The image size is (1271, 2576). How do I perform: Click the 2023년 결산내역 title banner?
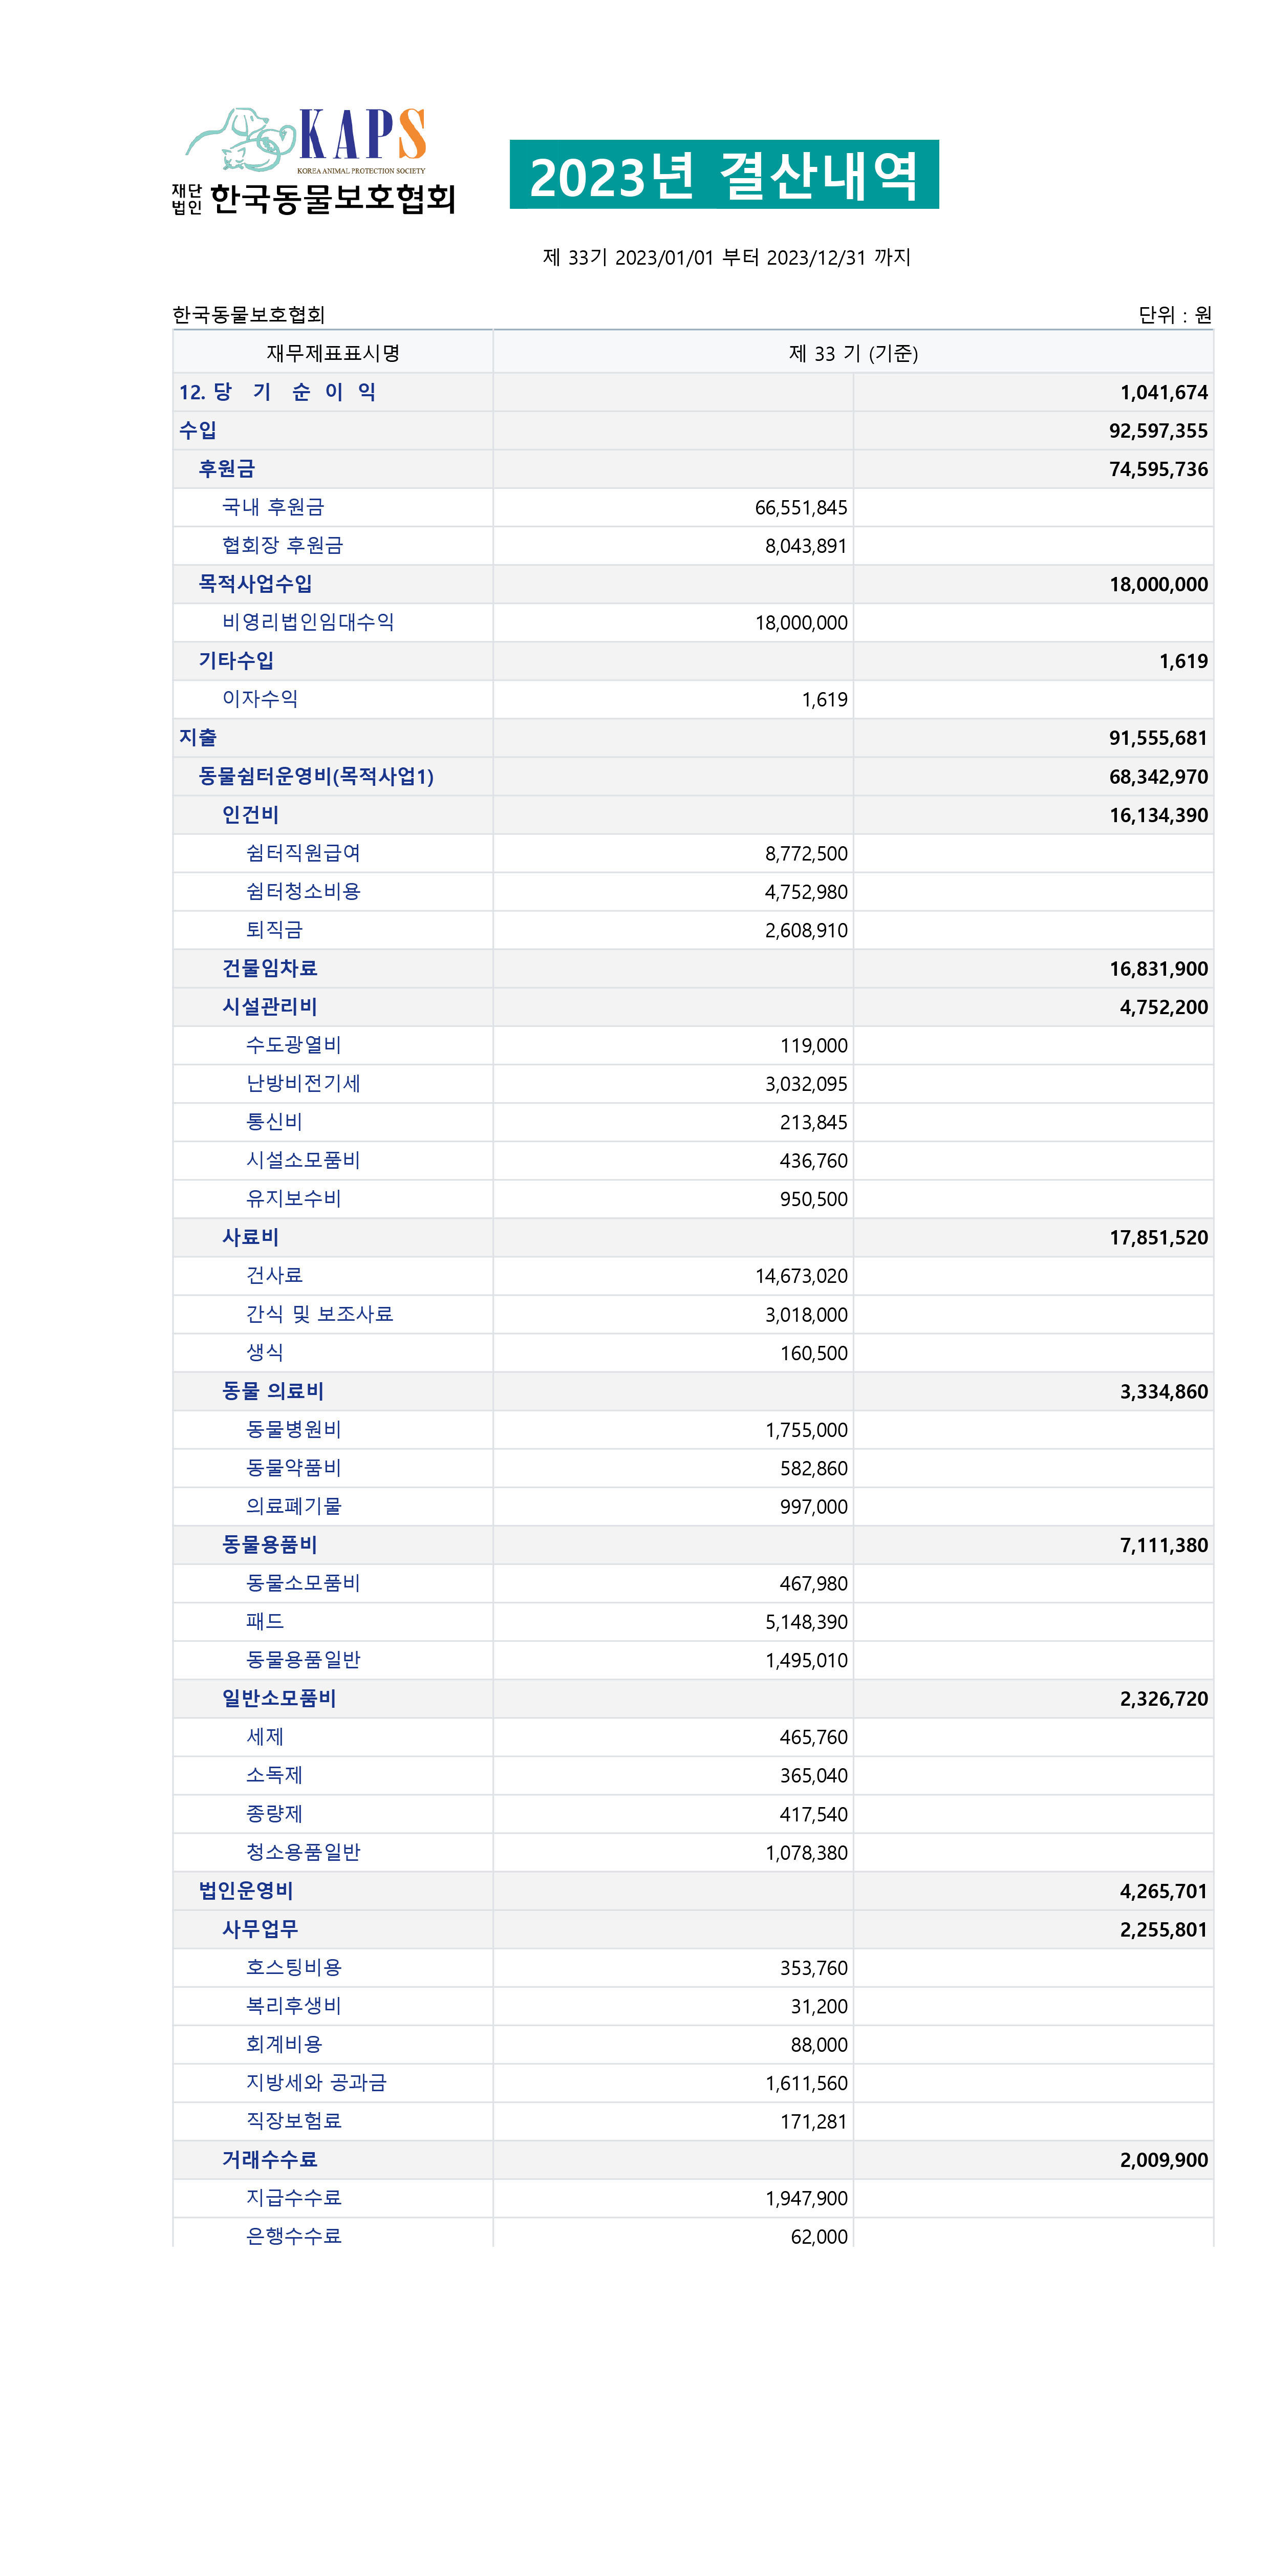(723, 174)
